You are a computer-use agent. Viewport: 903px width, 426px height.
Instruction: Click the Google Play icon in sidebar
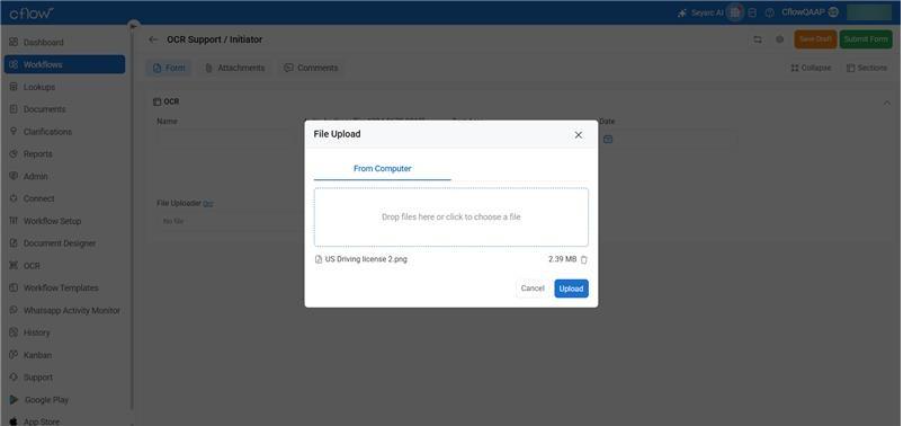click(14, 400)
